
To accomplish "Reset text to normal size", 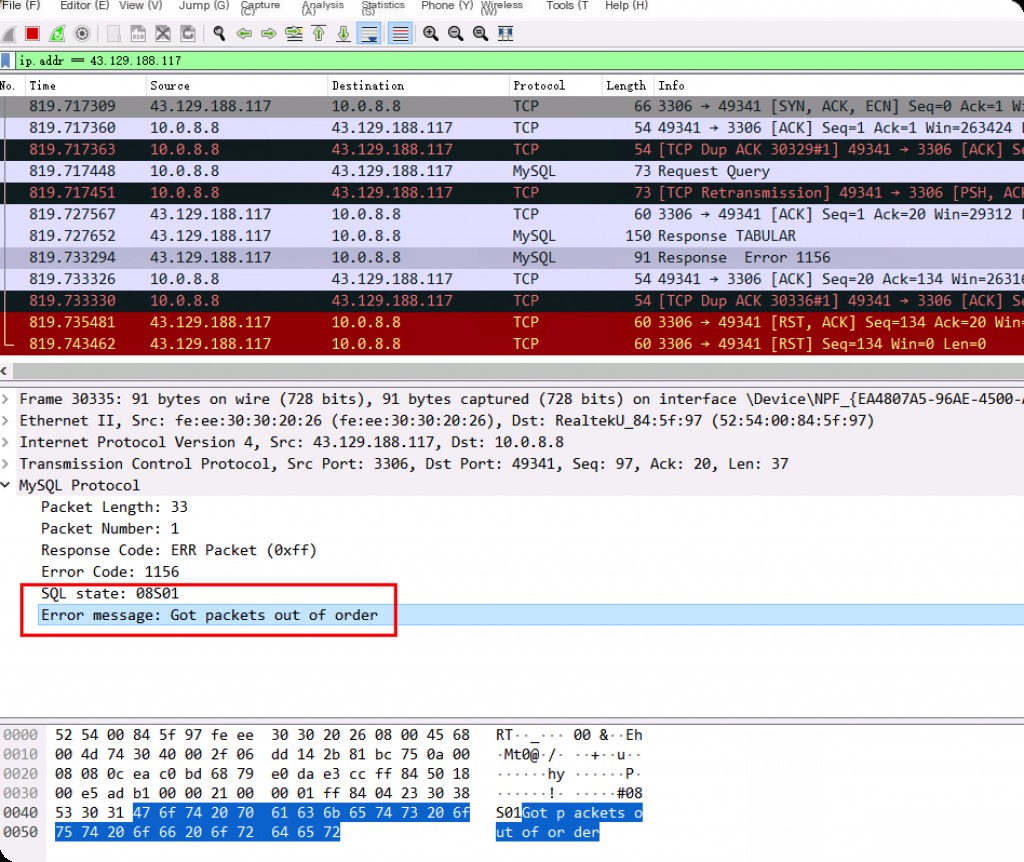I will coord(481,33).
